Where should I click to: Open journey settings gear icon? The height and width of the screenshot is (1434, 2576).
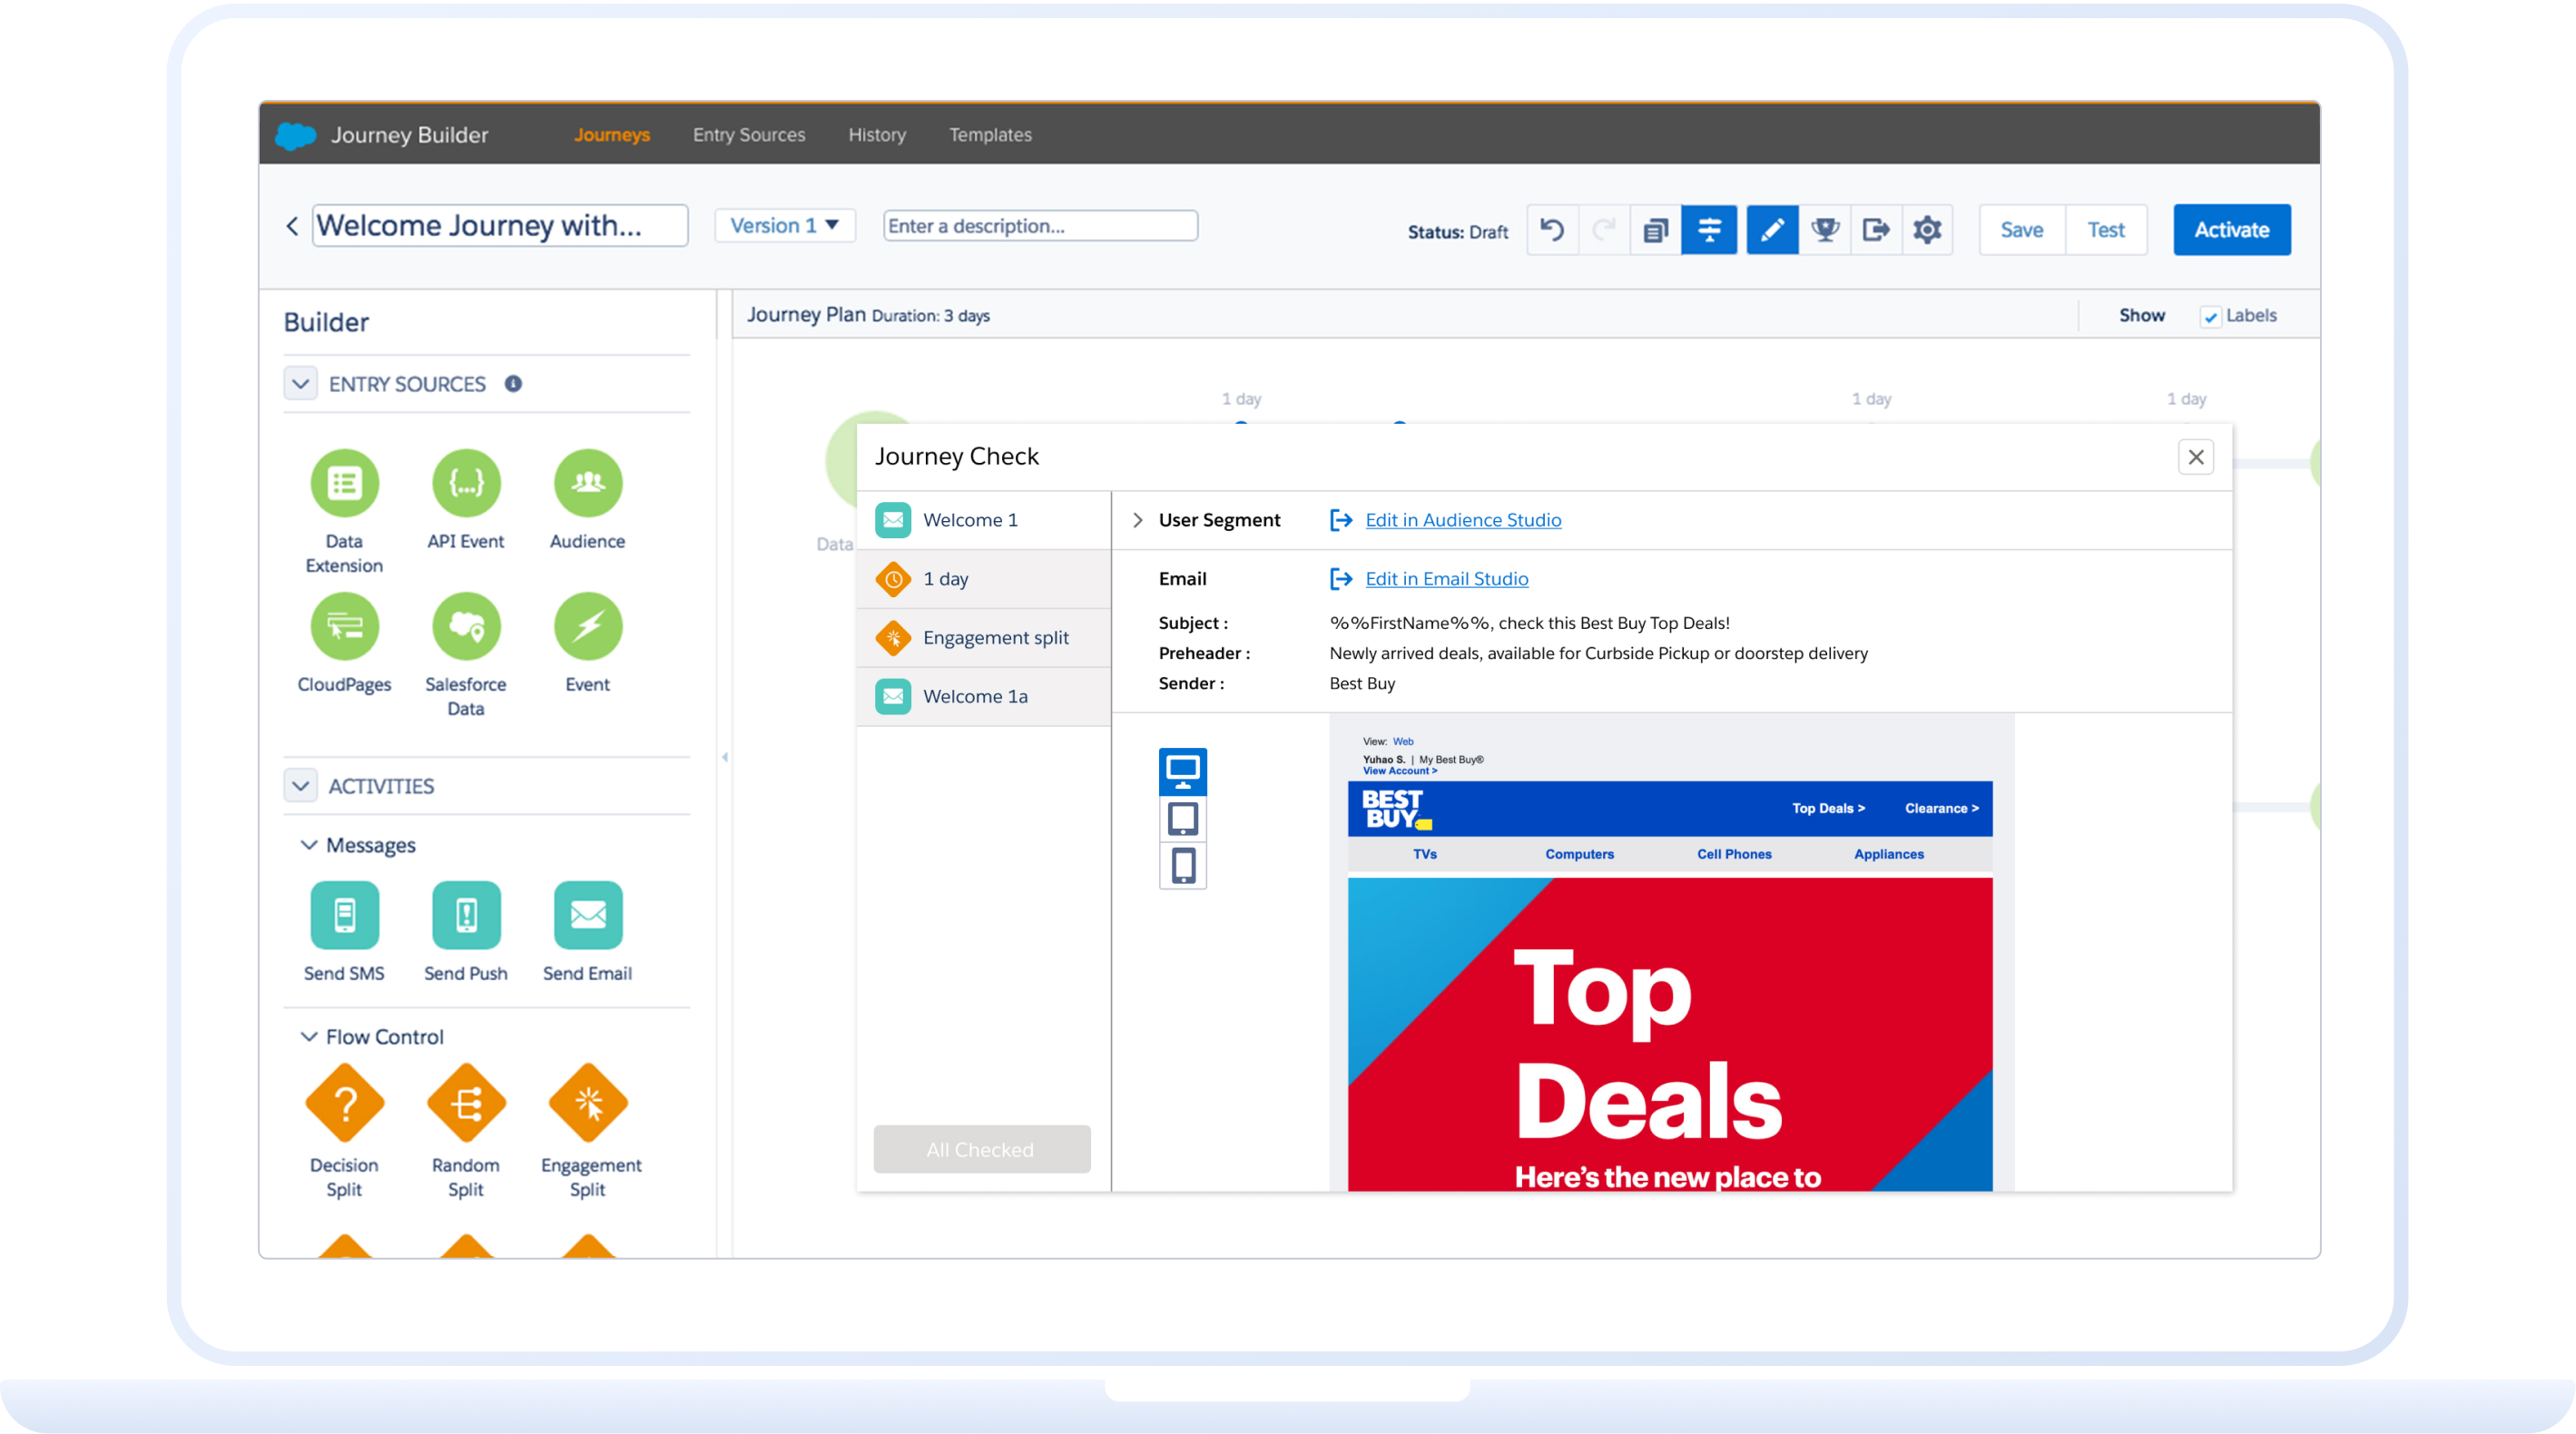(1927, 230)
